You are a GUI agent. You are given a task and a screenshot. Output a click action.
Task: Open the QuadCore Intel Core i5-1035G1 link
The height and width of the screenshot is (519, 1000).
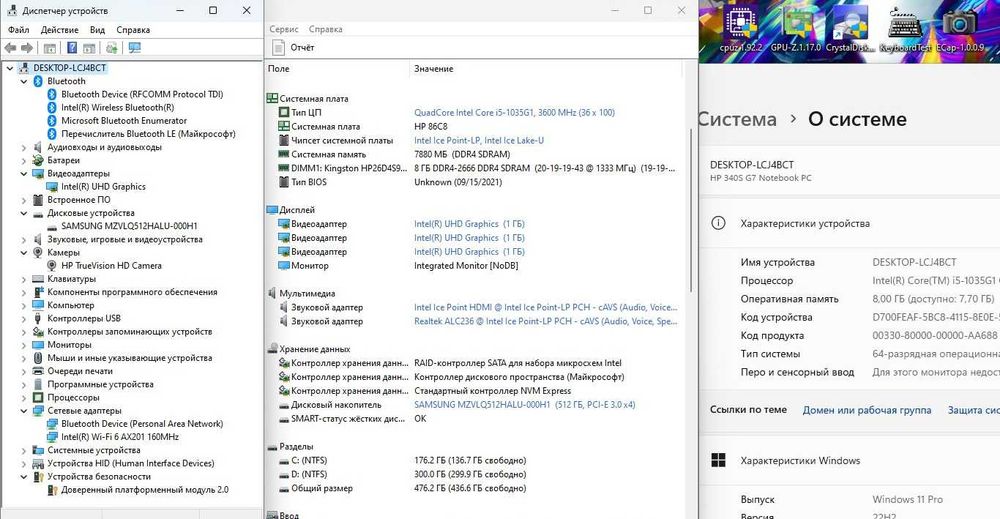[514, 112]
